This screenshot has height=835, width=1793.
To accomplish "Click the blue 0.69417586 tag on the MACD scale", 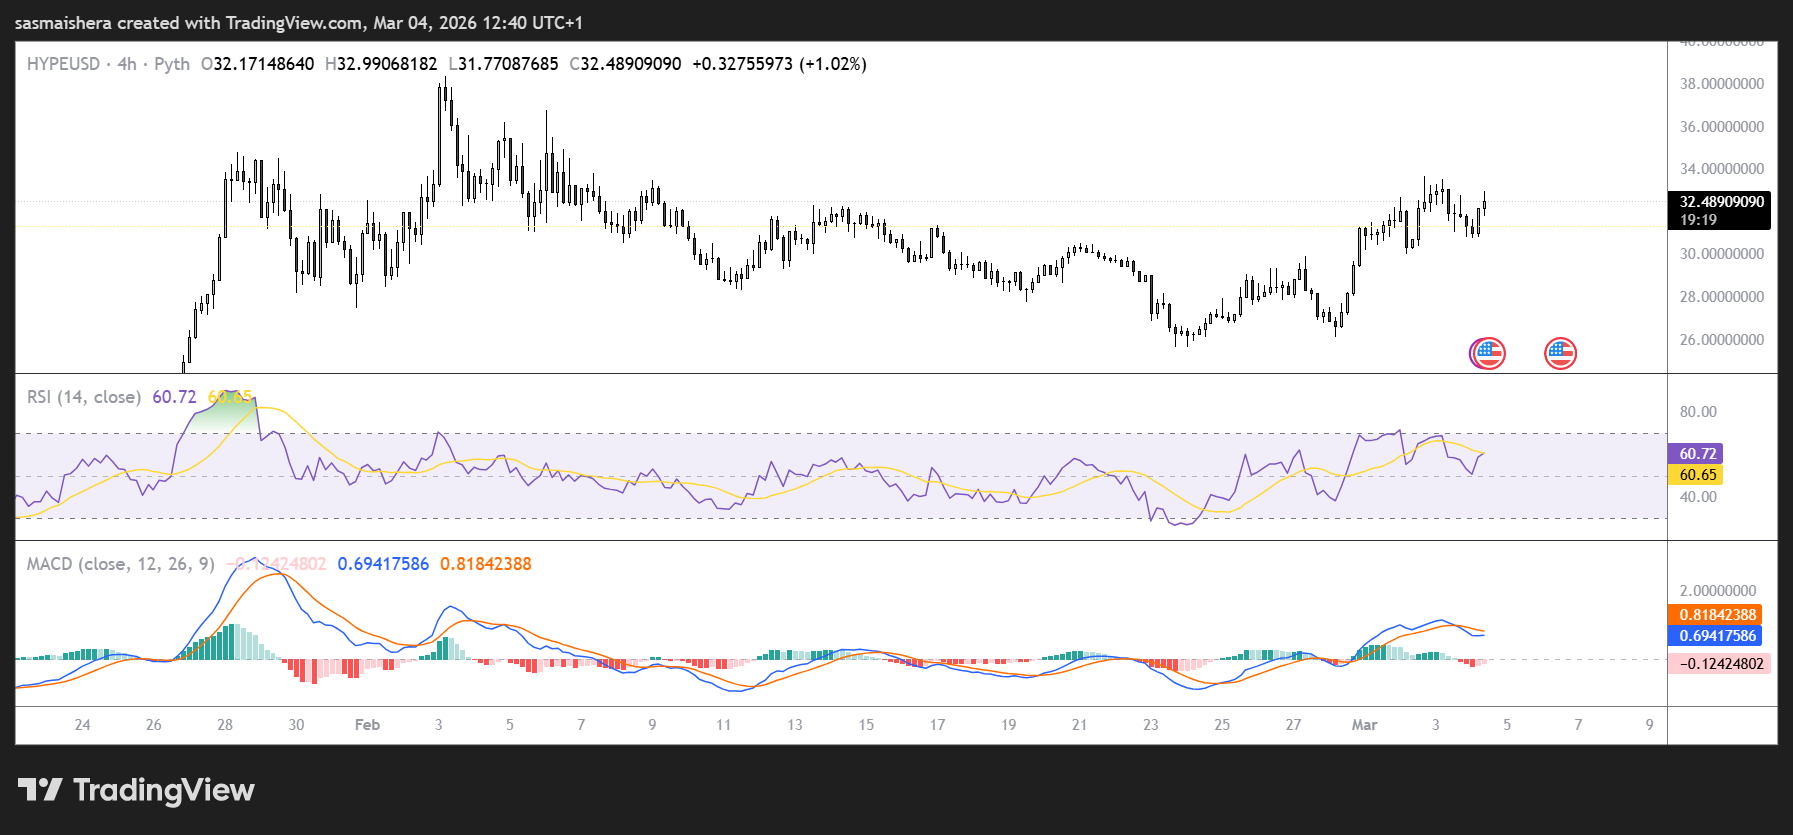I will pyautogui.click(x=1717, y=636).
